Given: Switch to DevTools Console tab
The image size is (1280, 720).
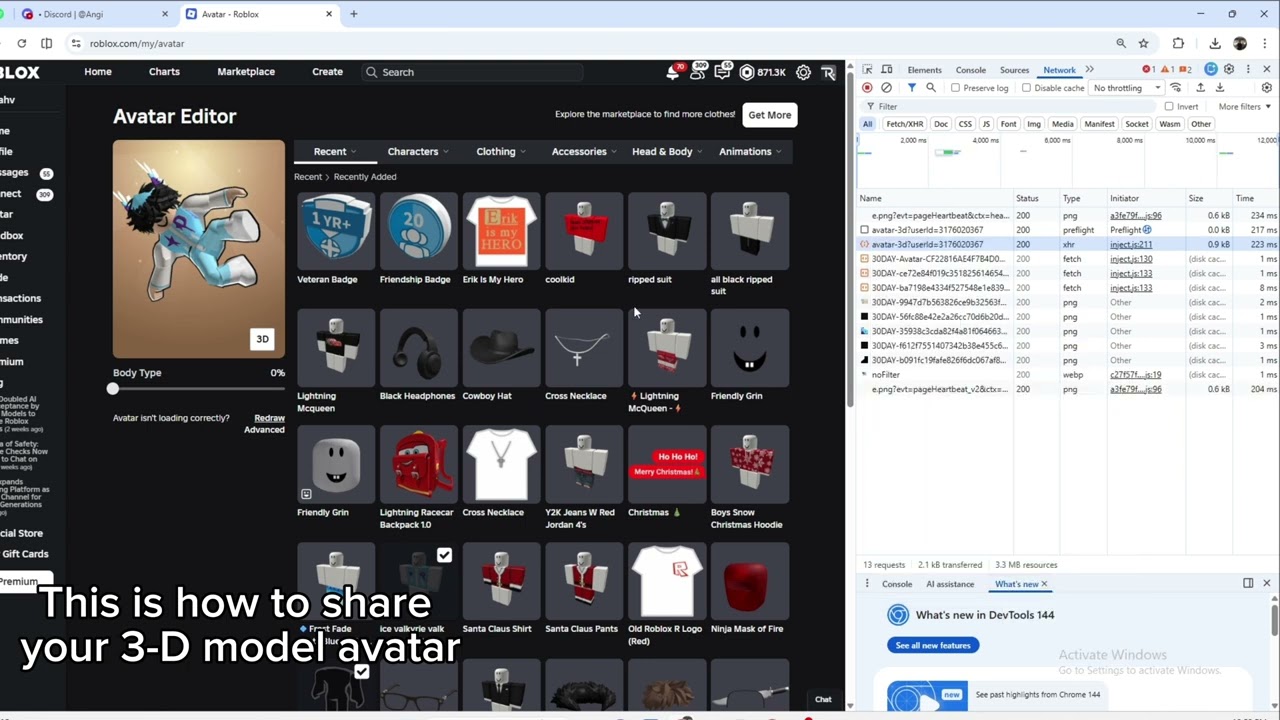Looking at the screenshot, I should [971, 70].
